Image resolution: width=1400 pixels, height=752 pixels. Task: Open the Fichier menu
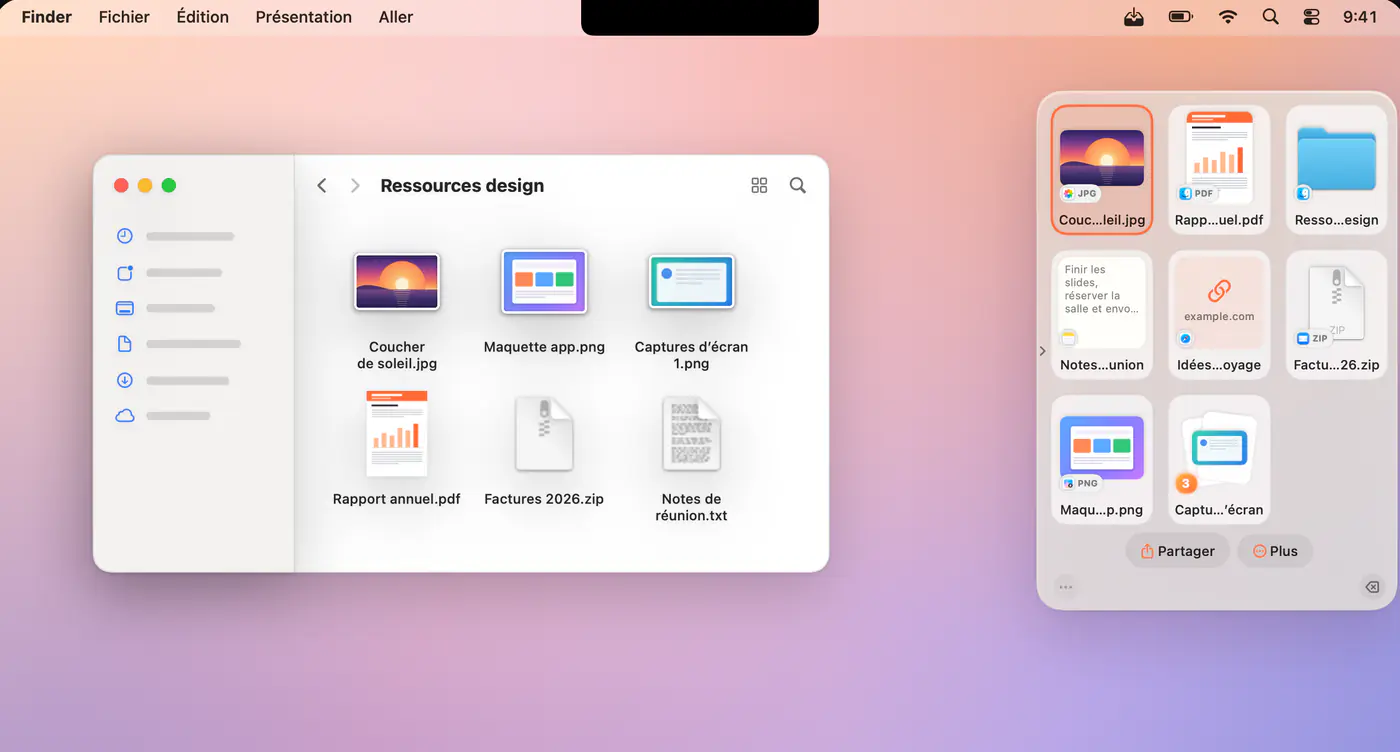click(x=124, y=17)
